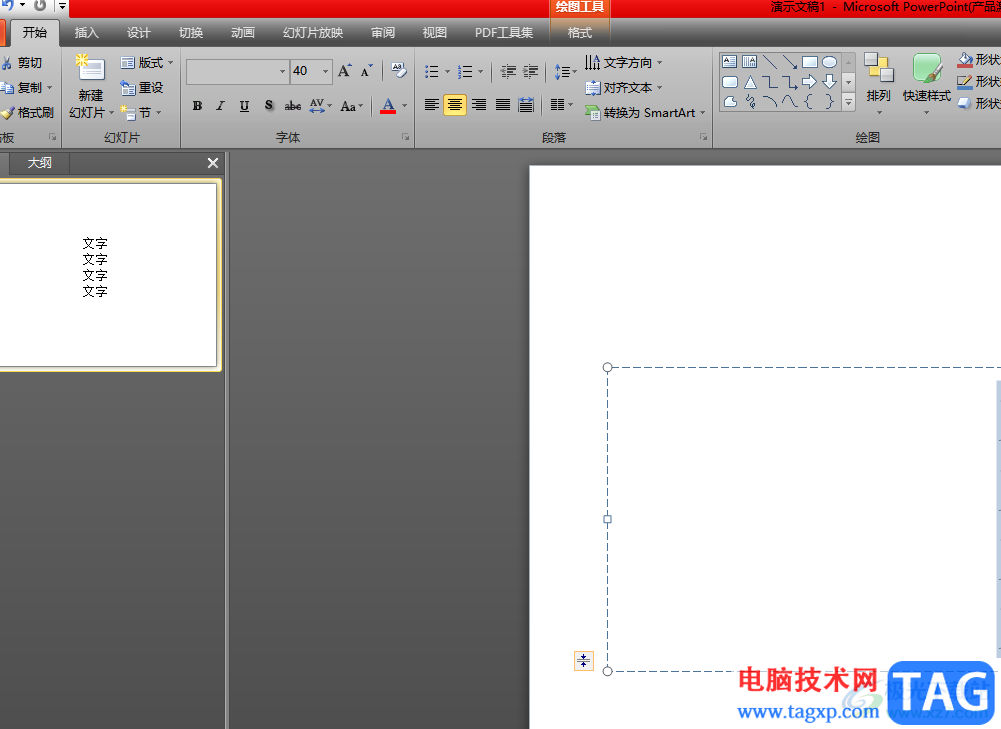Screen dimensions: 1001x729
Task: Select rectangle shape in gallery
Action: (x=809, y=62)
